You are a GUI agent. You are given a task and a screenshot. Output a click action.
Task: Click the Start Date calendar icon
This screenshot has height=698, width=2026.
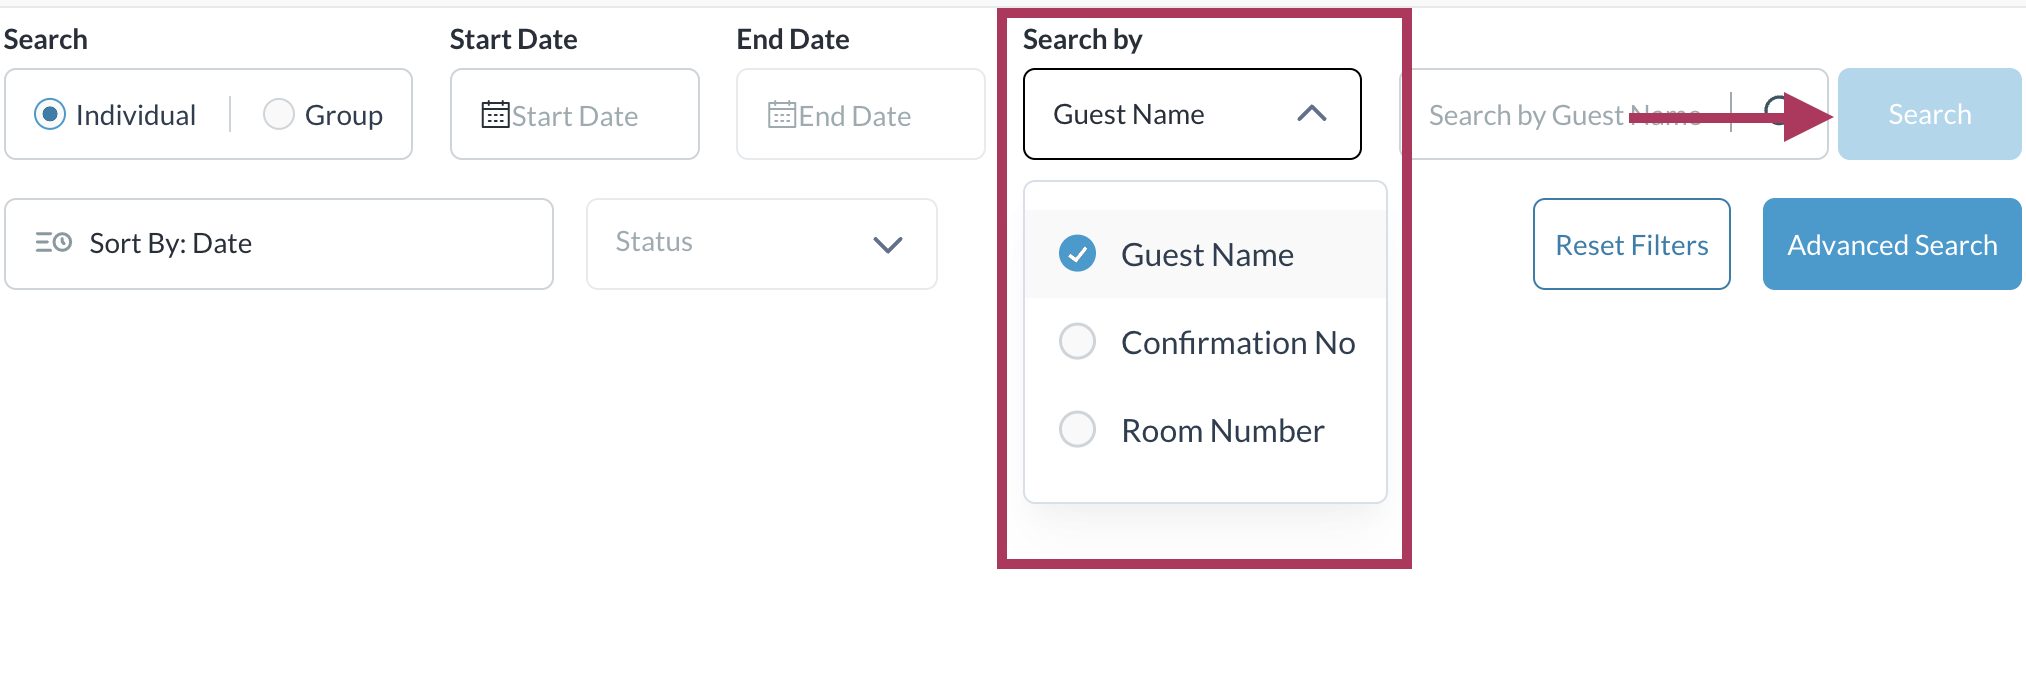495,115
